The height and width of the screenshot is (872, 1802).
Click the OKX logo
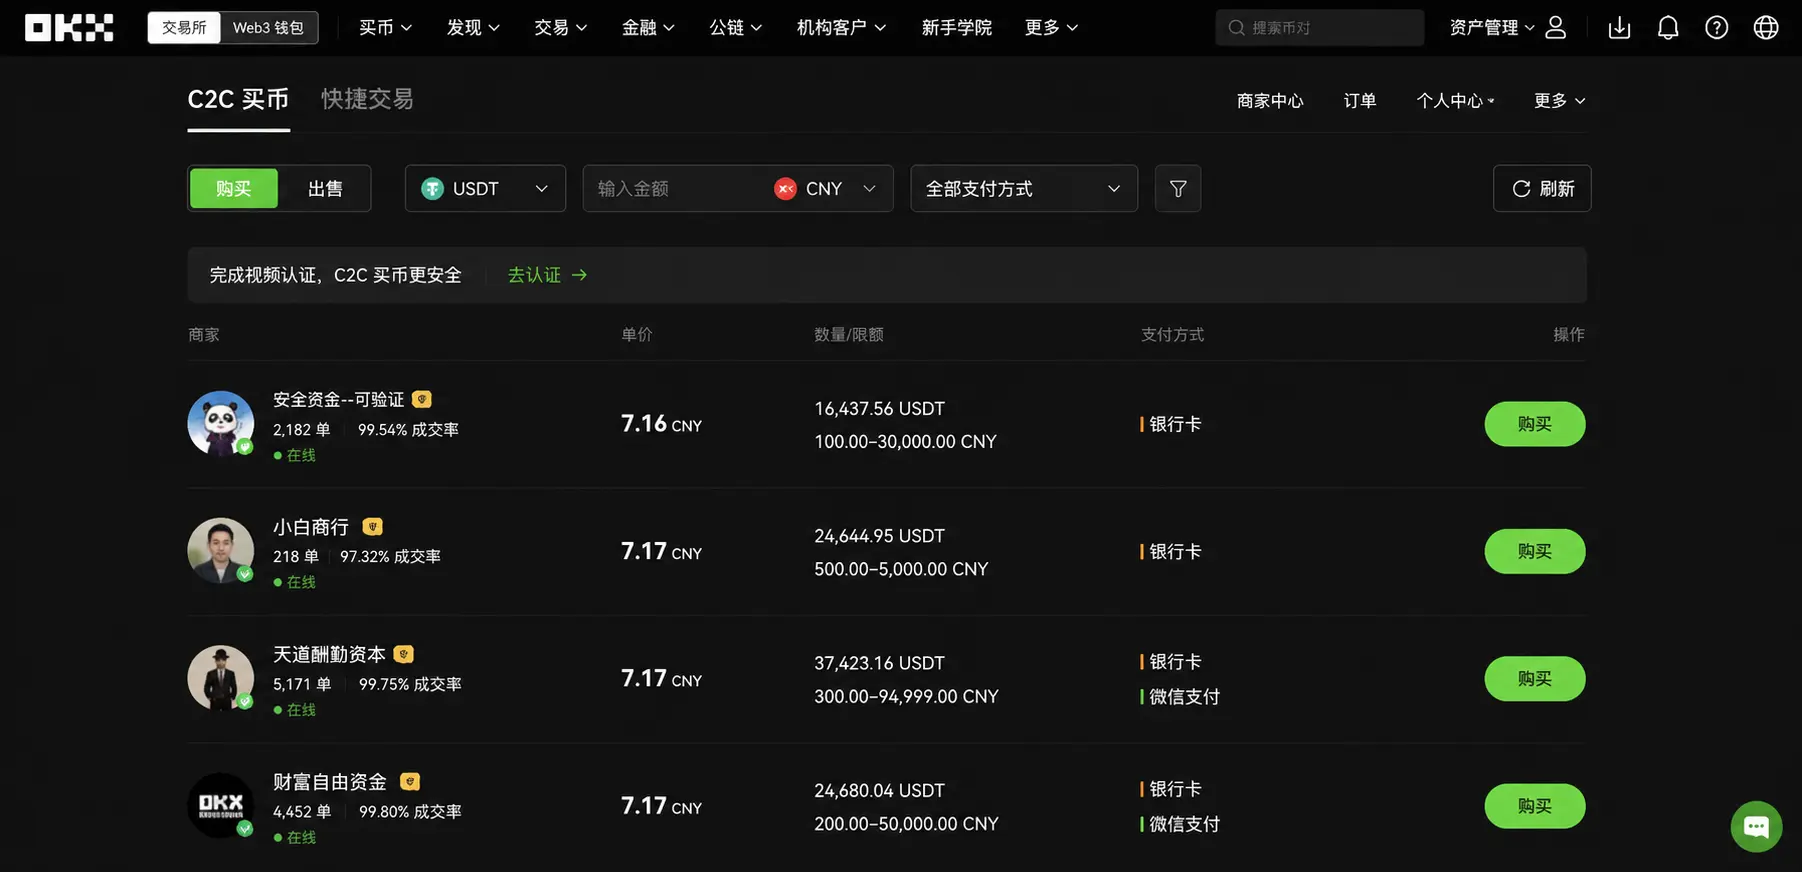click(x=69, y=28)
